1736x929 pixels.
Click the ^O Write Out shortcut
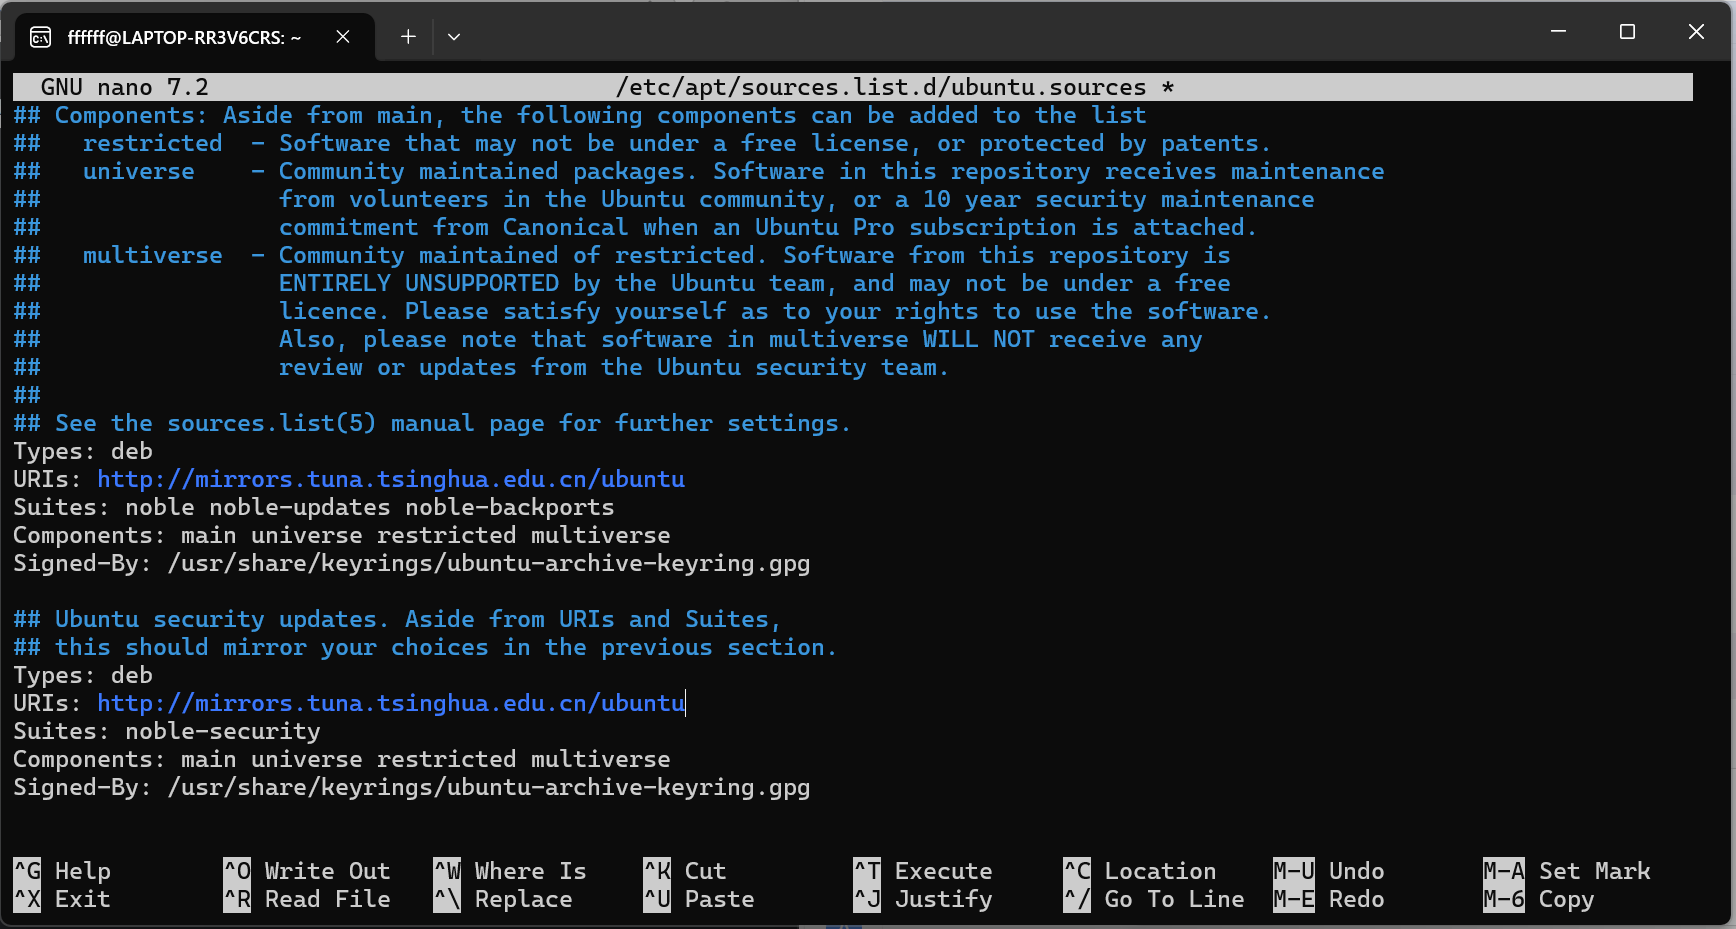pos(307,871)
